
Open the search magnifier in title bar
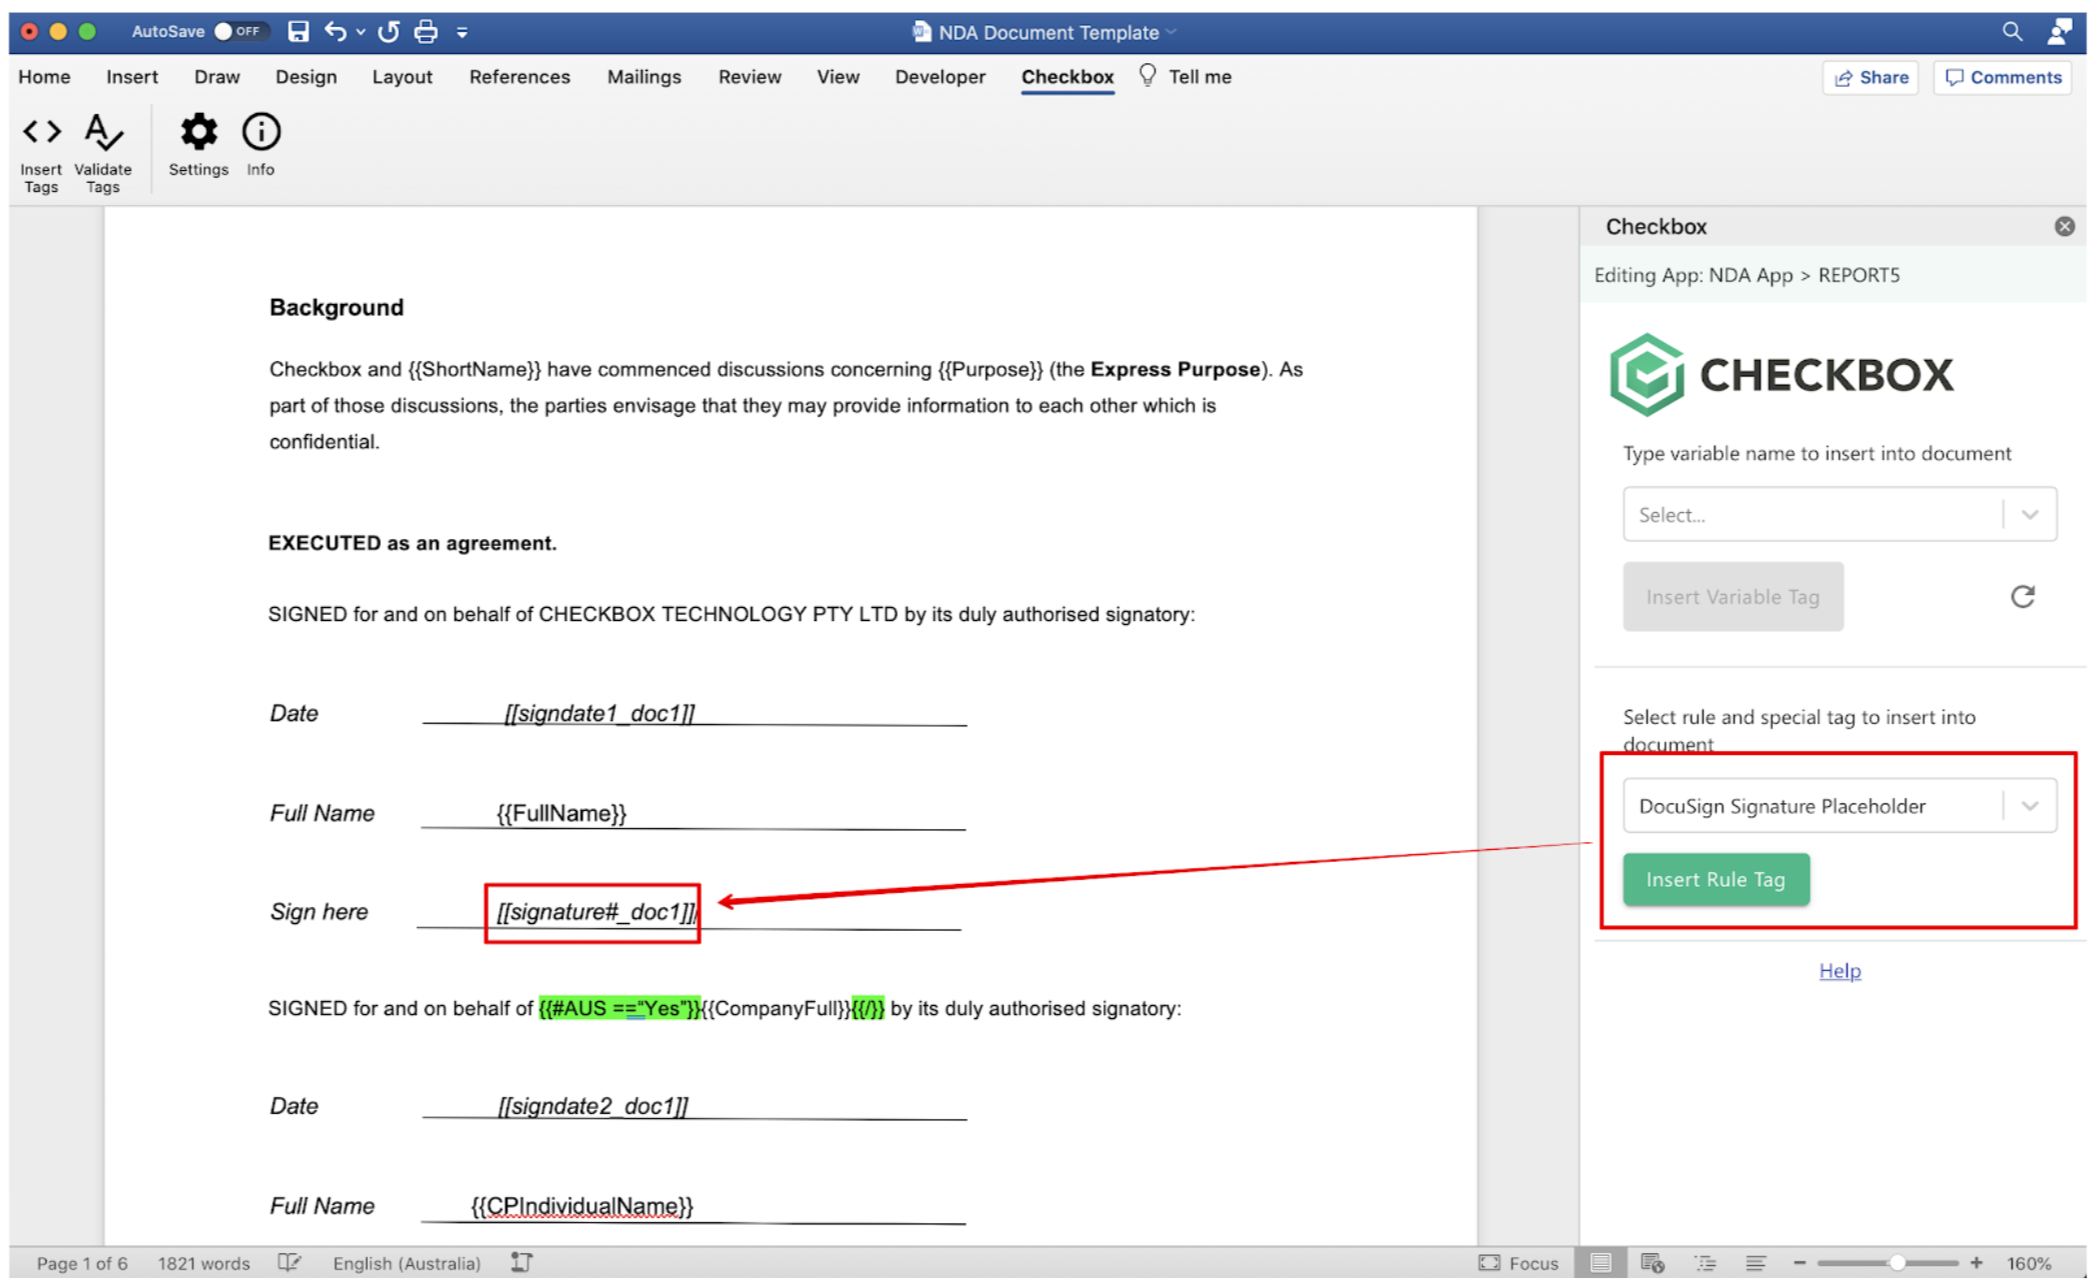(x=2012, y=31)
